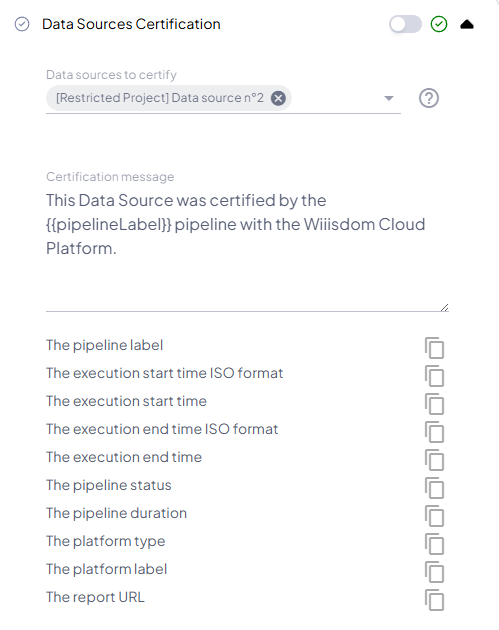
Task: Copy the platform label variable
Action: click(x=434, y=572)
